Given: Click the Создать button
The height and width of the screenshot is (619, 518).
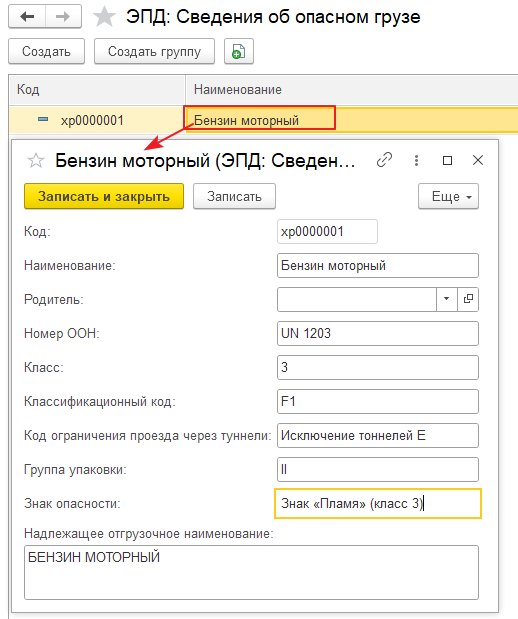Looking at the screenshot, I should pos(47,51).
